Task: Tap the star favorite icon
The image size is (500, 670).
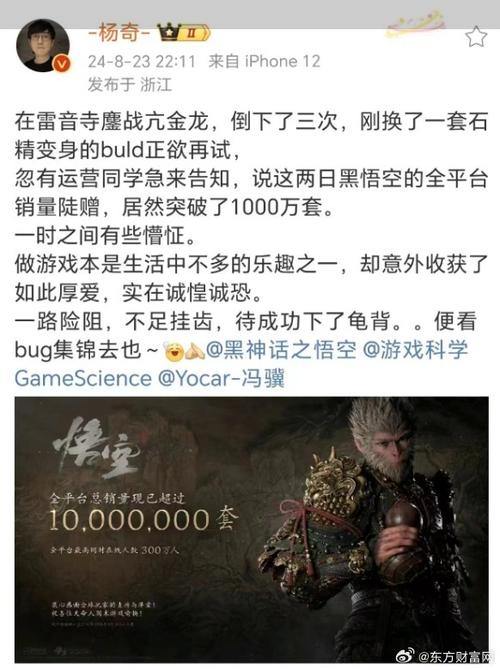Action: [x=476, y=37]
